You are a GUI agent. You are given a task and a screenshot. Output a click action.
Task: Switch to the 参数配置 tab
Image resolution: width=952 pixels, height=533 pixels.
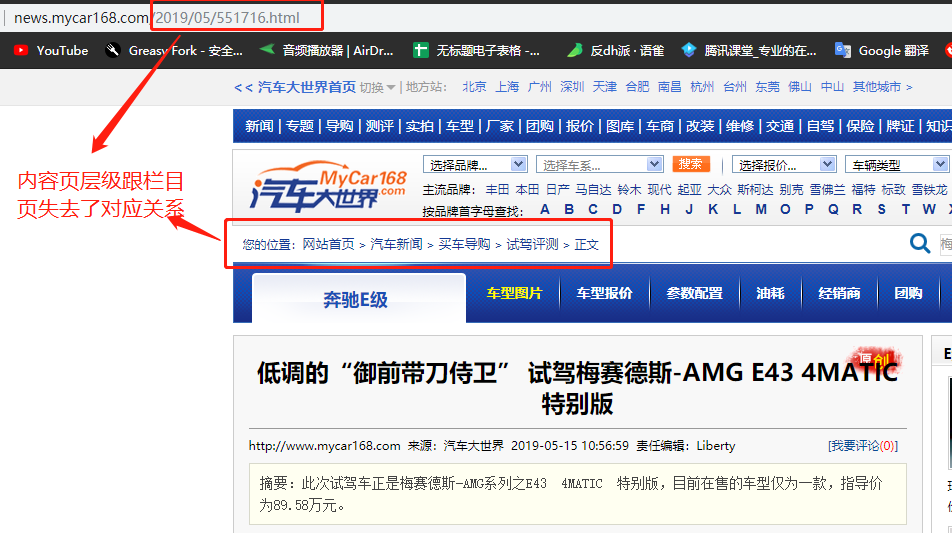click(x=694, y=293)
